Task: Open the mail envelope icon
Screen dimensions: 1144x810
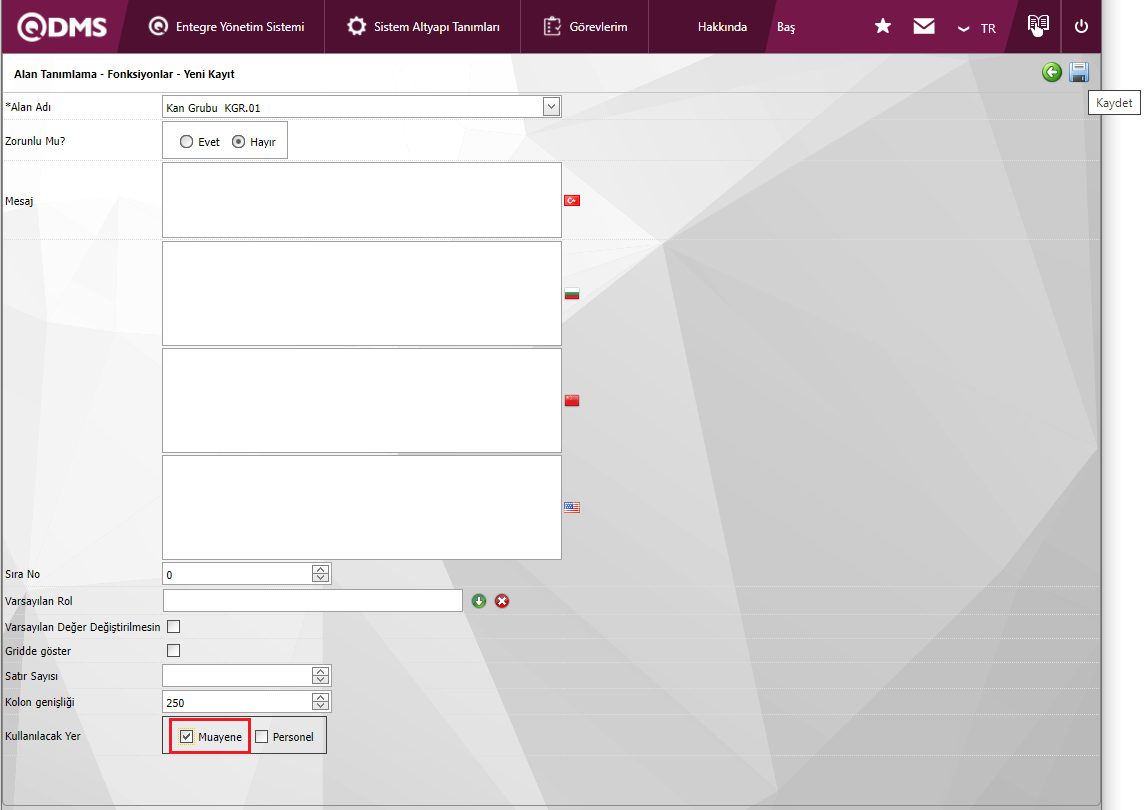Action: 924,26
